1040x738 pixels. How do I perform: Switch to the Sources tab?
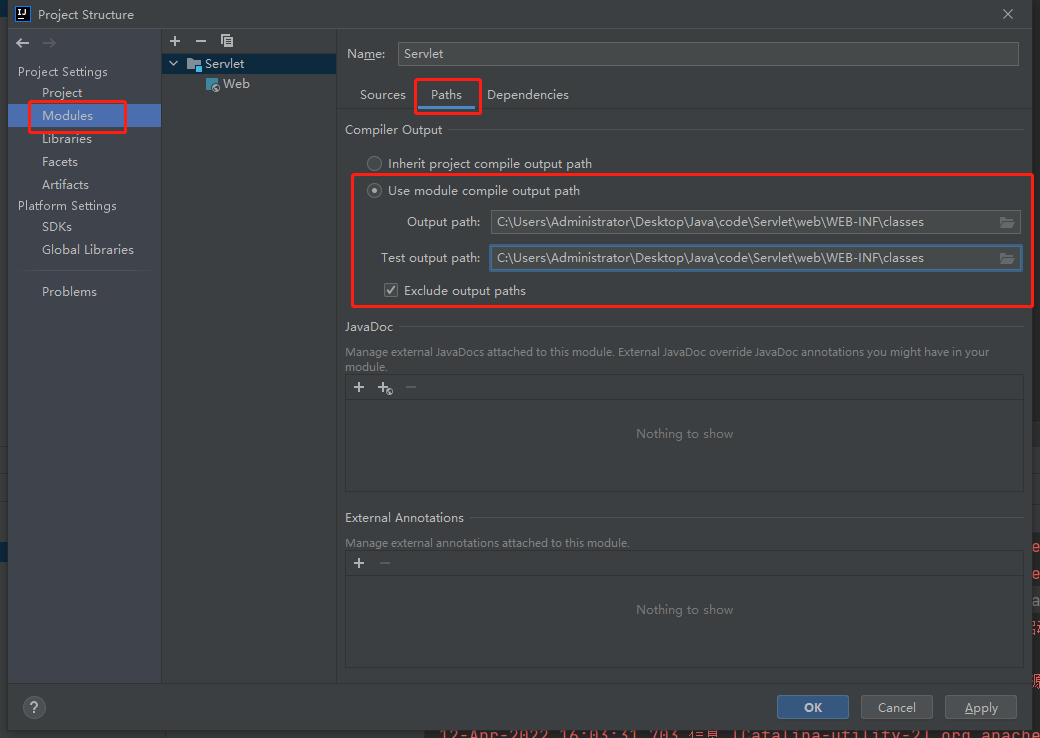383,95
